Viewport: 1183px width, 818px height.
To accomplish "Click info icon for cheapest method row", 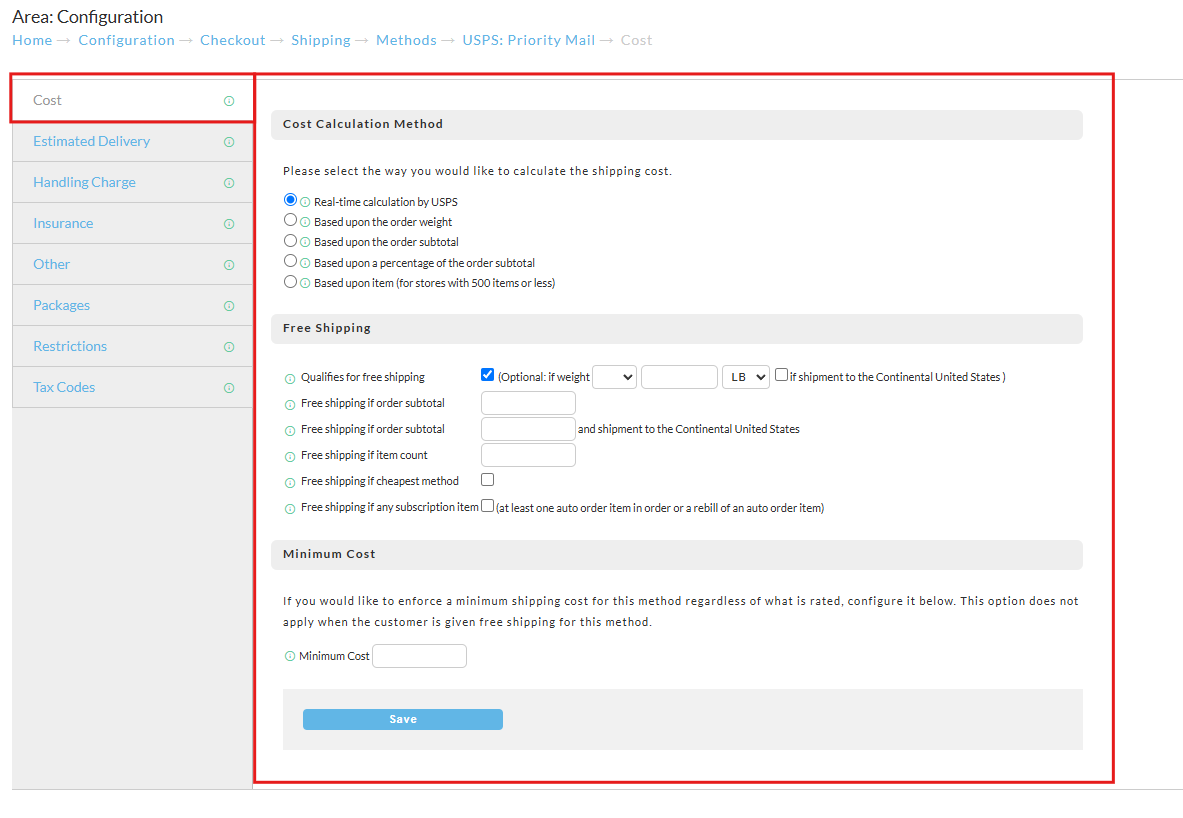I will (x=290, y=483).
